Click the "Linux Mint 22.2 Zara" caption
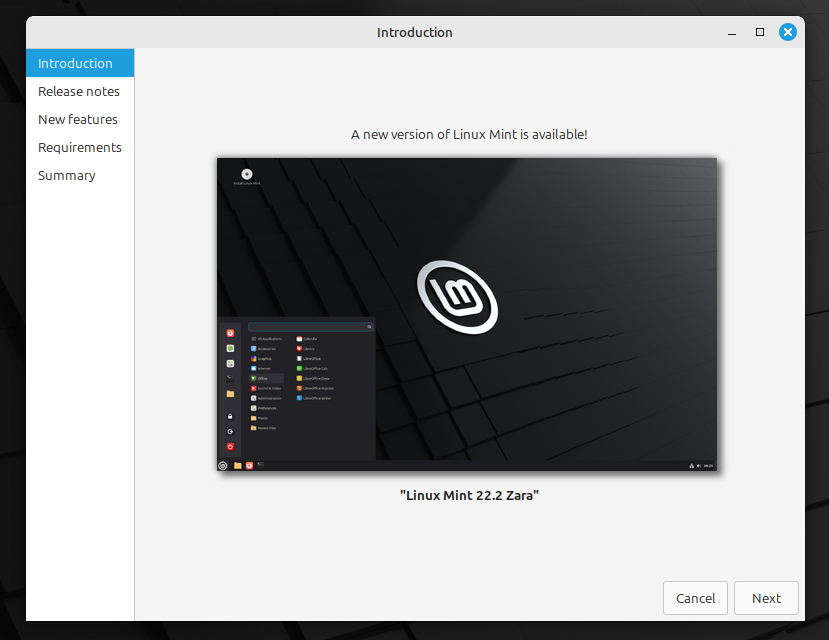 [x=469, y=495]
